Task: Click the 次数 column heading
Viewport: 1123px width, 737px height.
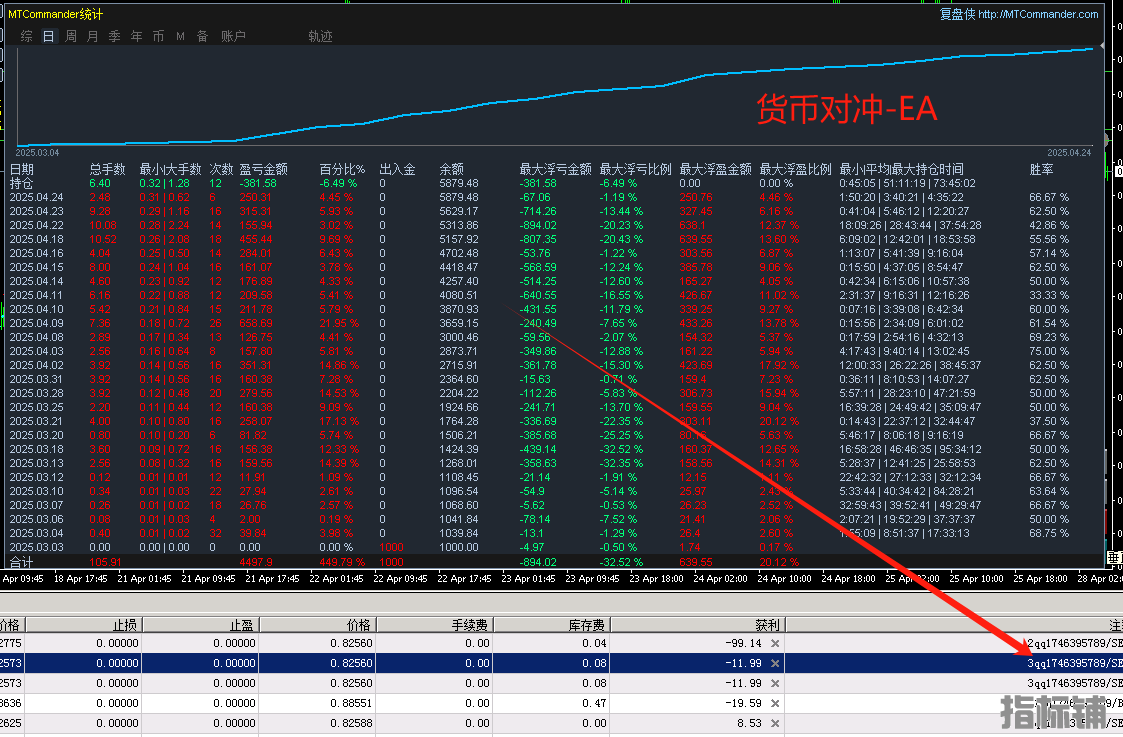Action: pyautogui.click(x=221, y=169)
